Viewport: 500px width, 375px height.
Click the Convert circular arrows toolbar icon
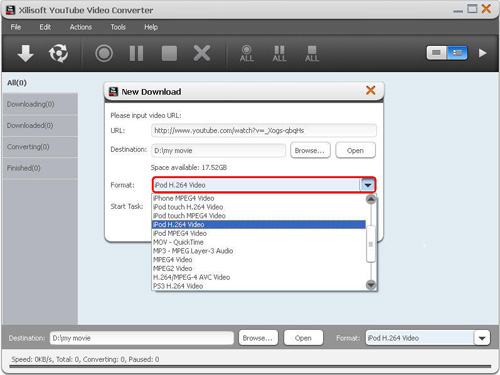pyautogui.click(x=58, y=53)
